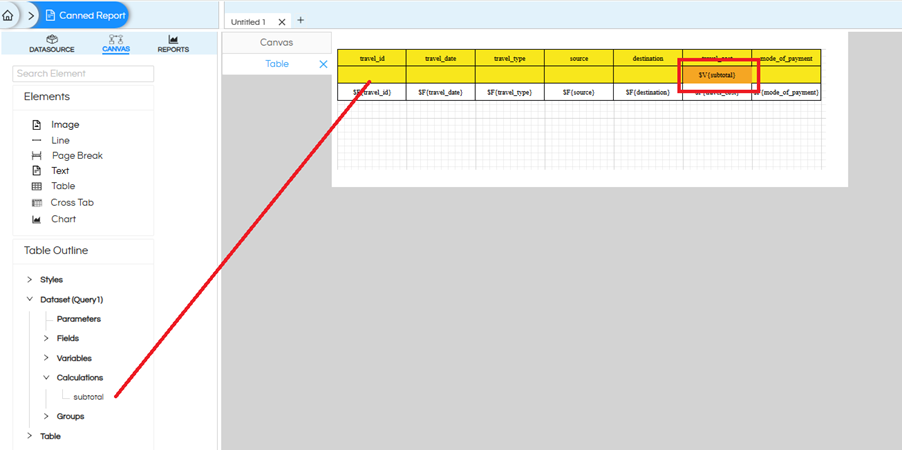Close the Table panel with X
Screen dimensions: 902x450
coord(323,64)
